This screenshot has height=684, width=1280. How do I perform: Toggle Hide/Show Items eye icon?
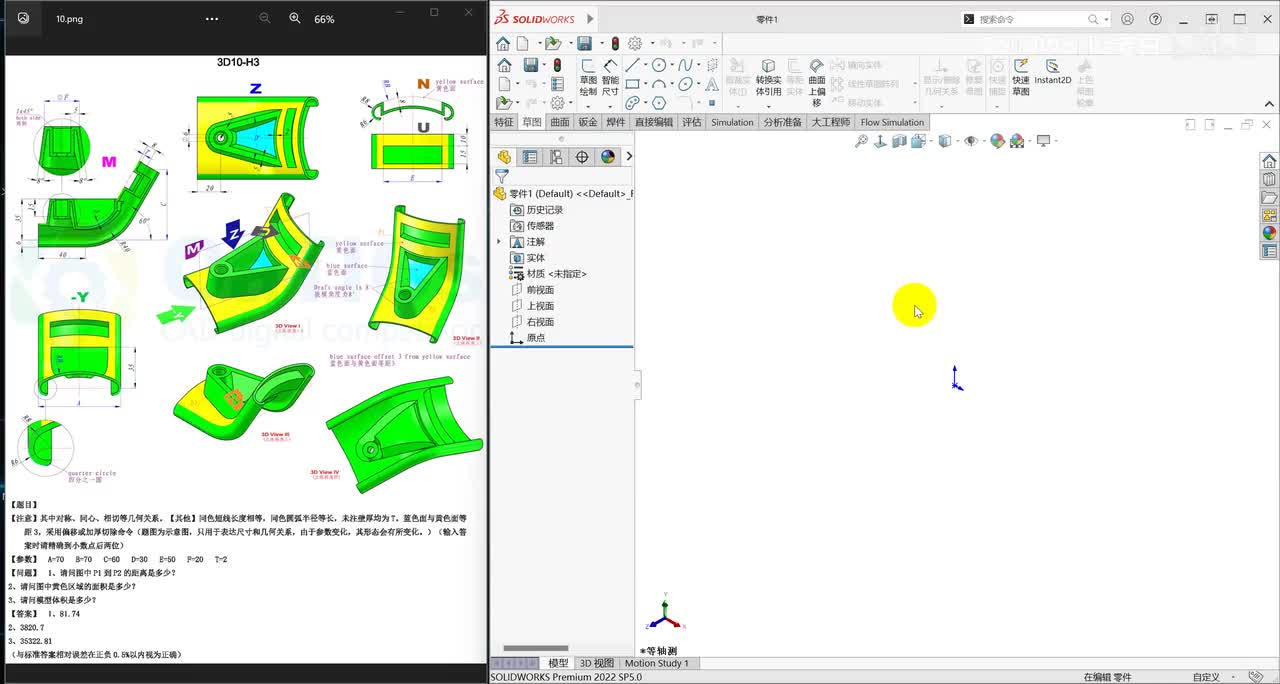point(970,141)
